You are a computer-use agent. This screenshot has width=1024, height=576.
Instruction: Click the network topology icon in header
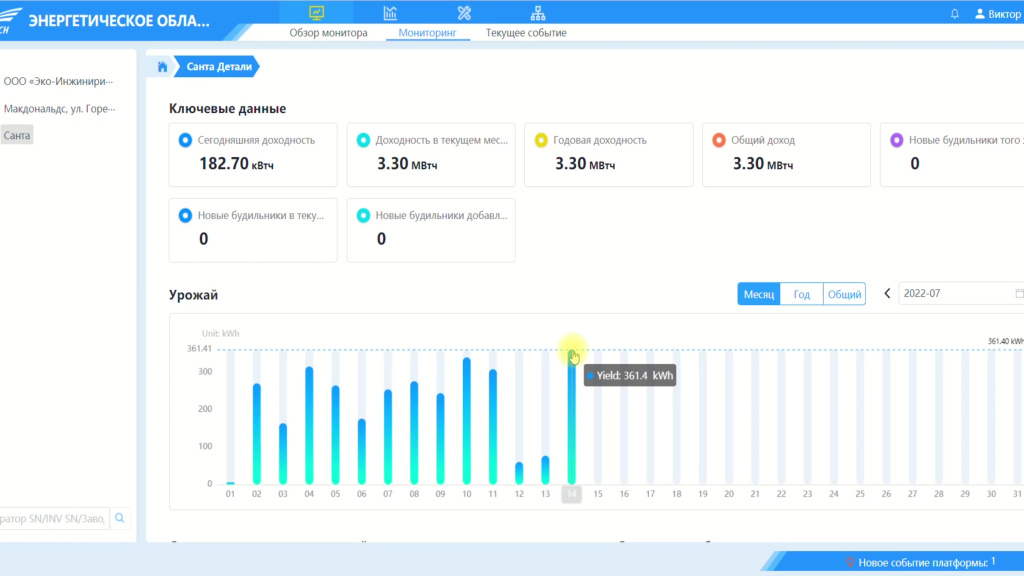pyautogui.click(x=538, y=13)
